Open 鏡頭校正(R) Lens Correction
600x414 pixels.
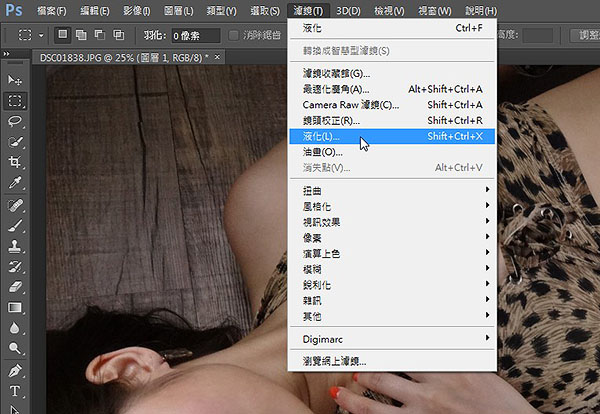pos(392,121)
